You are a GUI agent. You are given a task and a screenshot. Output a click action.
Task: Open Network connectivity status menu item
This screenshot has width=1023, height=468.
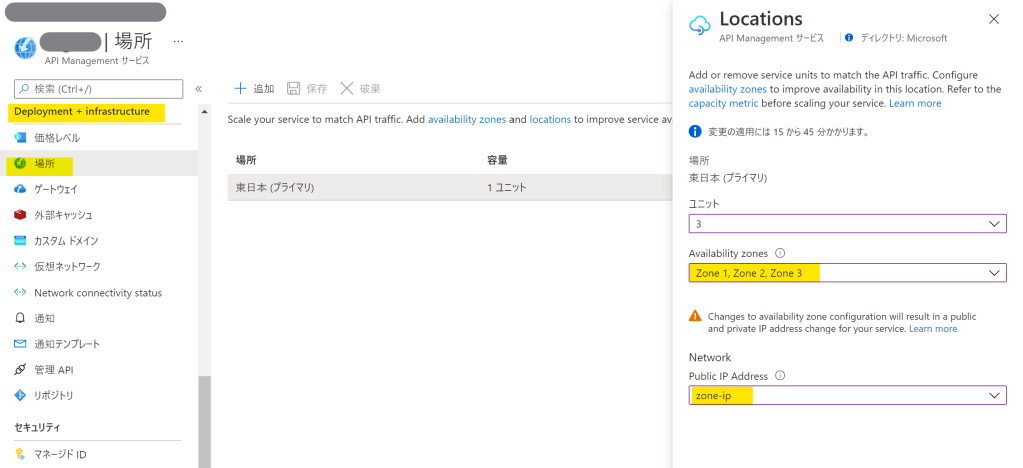pos(97,293)
